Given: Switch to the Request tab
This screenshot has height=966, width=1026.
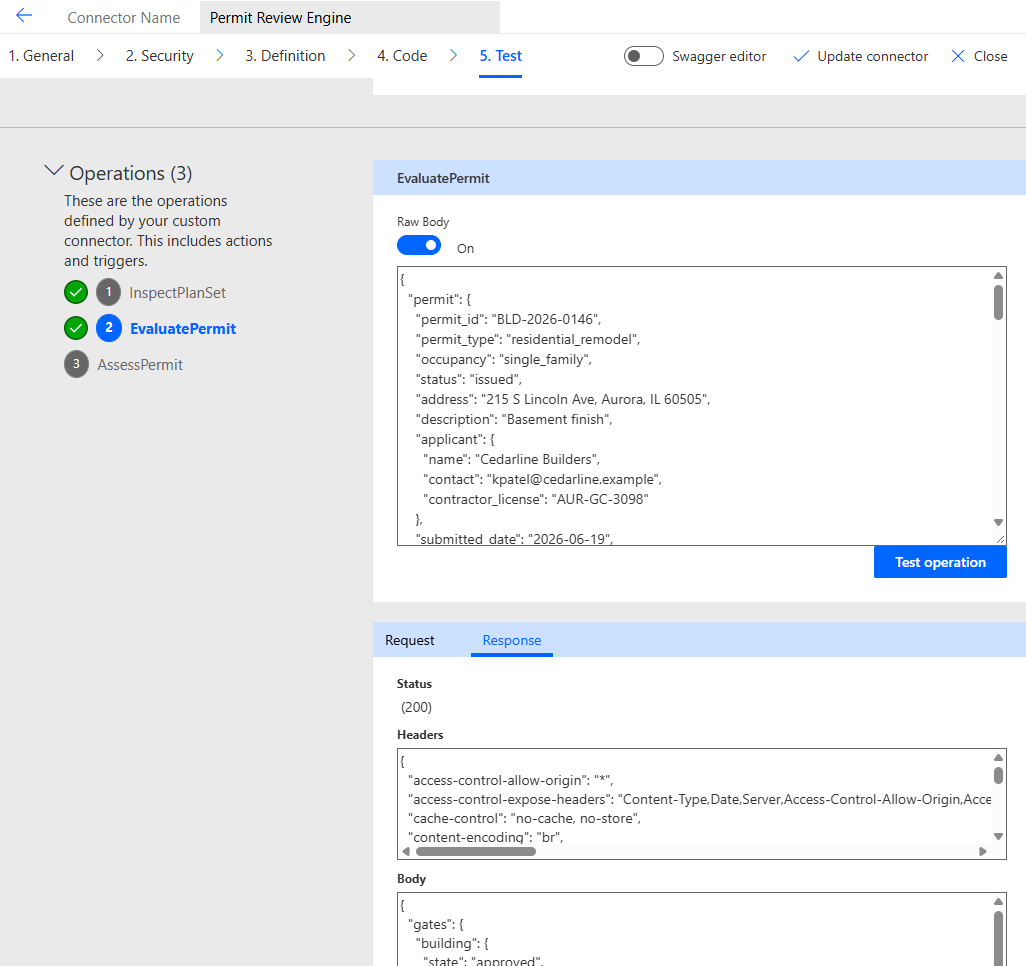Looking at the screenshot, I should 410,640.
